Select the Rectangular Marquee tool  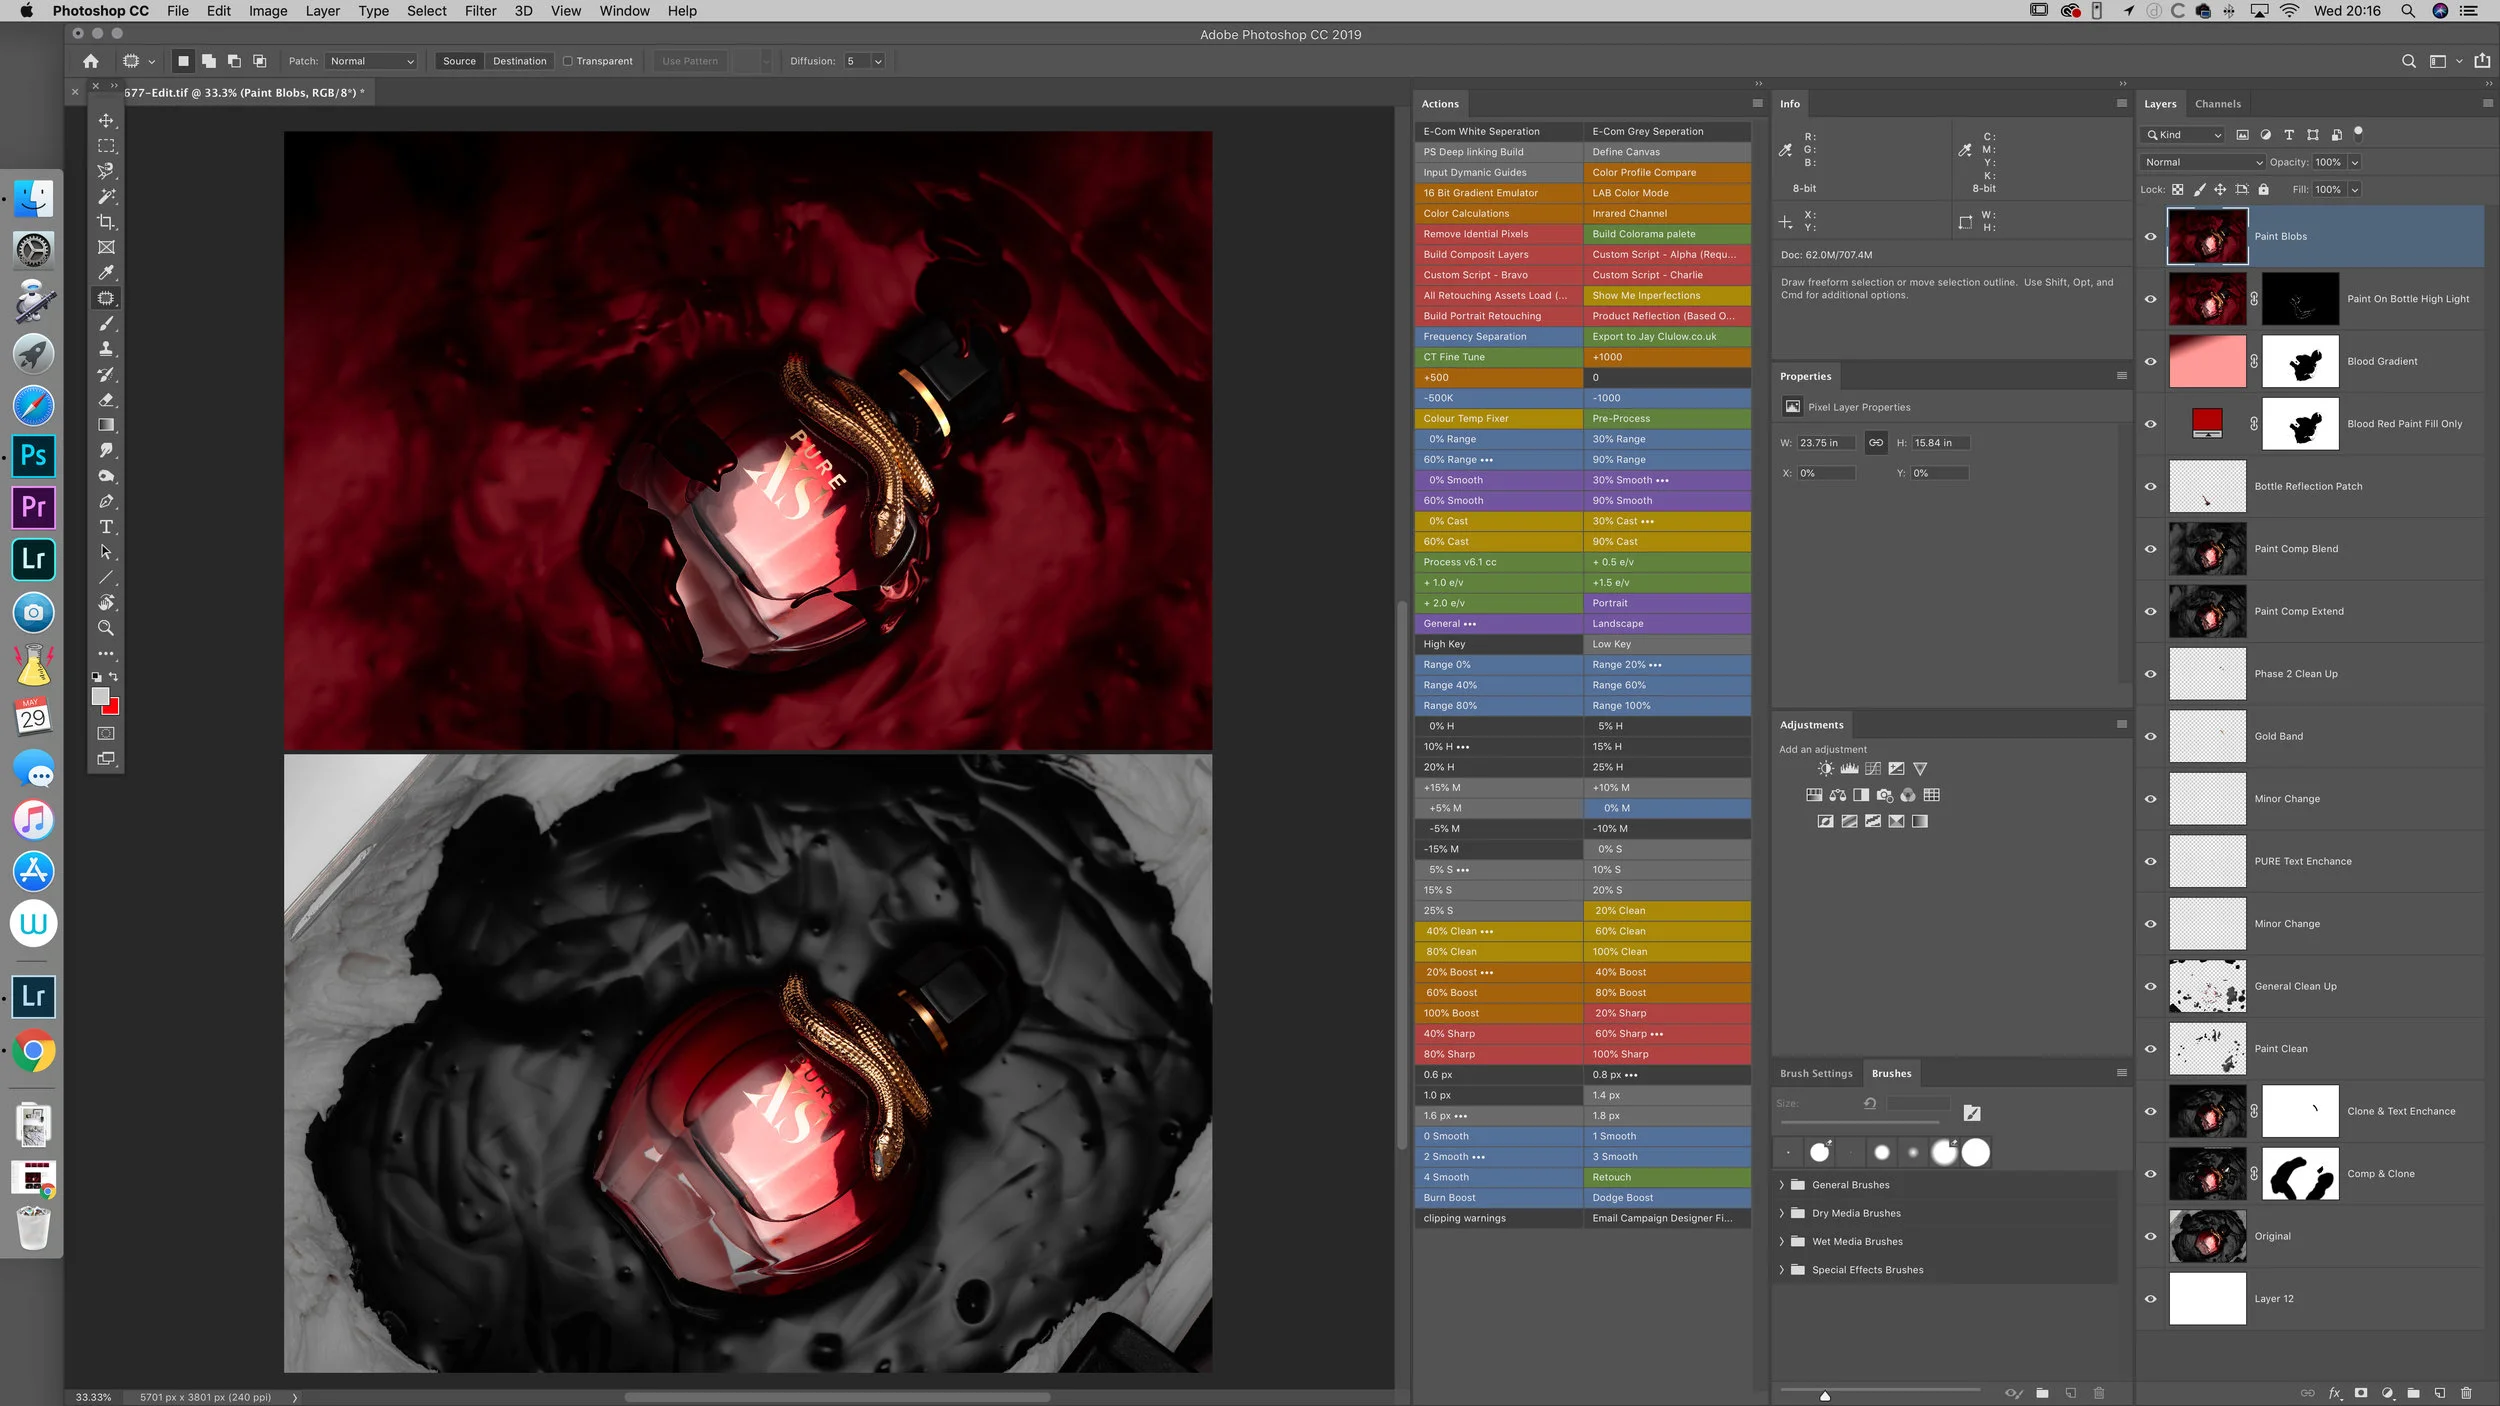tap(106, 145)
